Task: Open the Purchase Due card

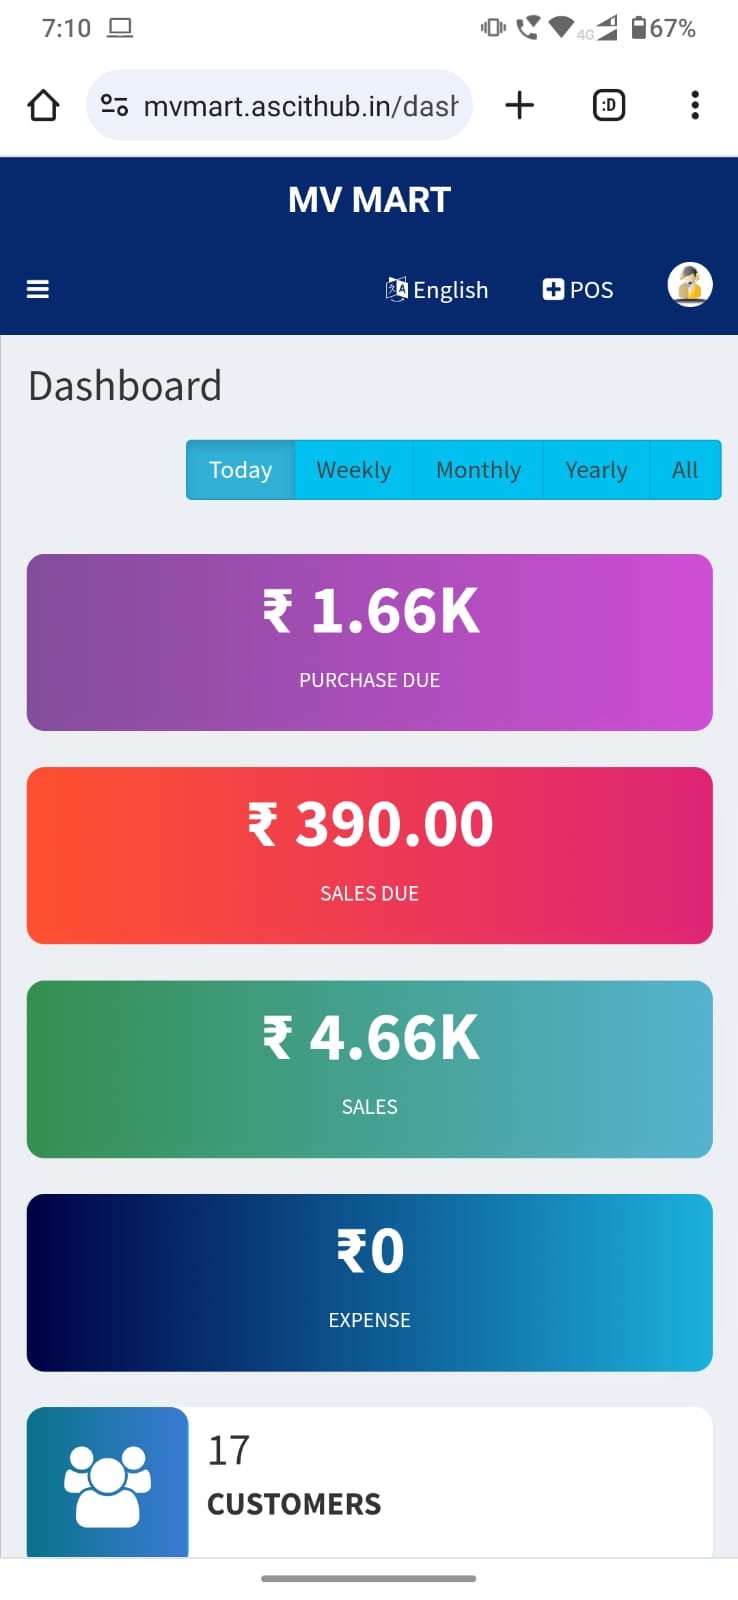Action: tap(369, 642)
